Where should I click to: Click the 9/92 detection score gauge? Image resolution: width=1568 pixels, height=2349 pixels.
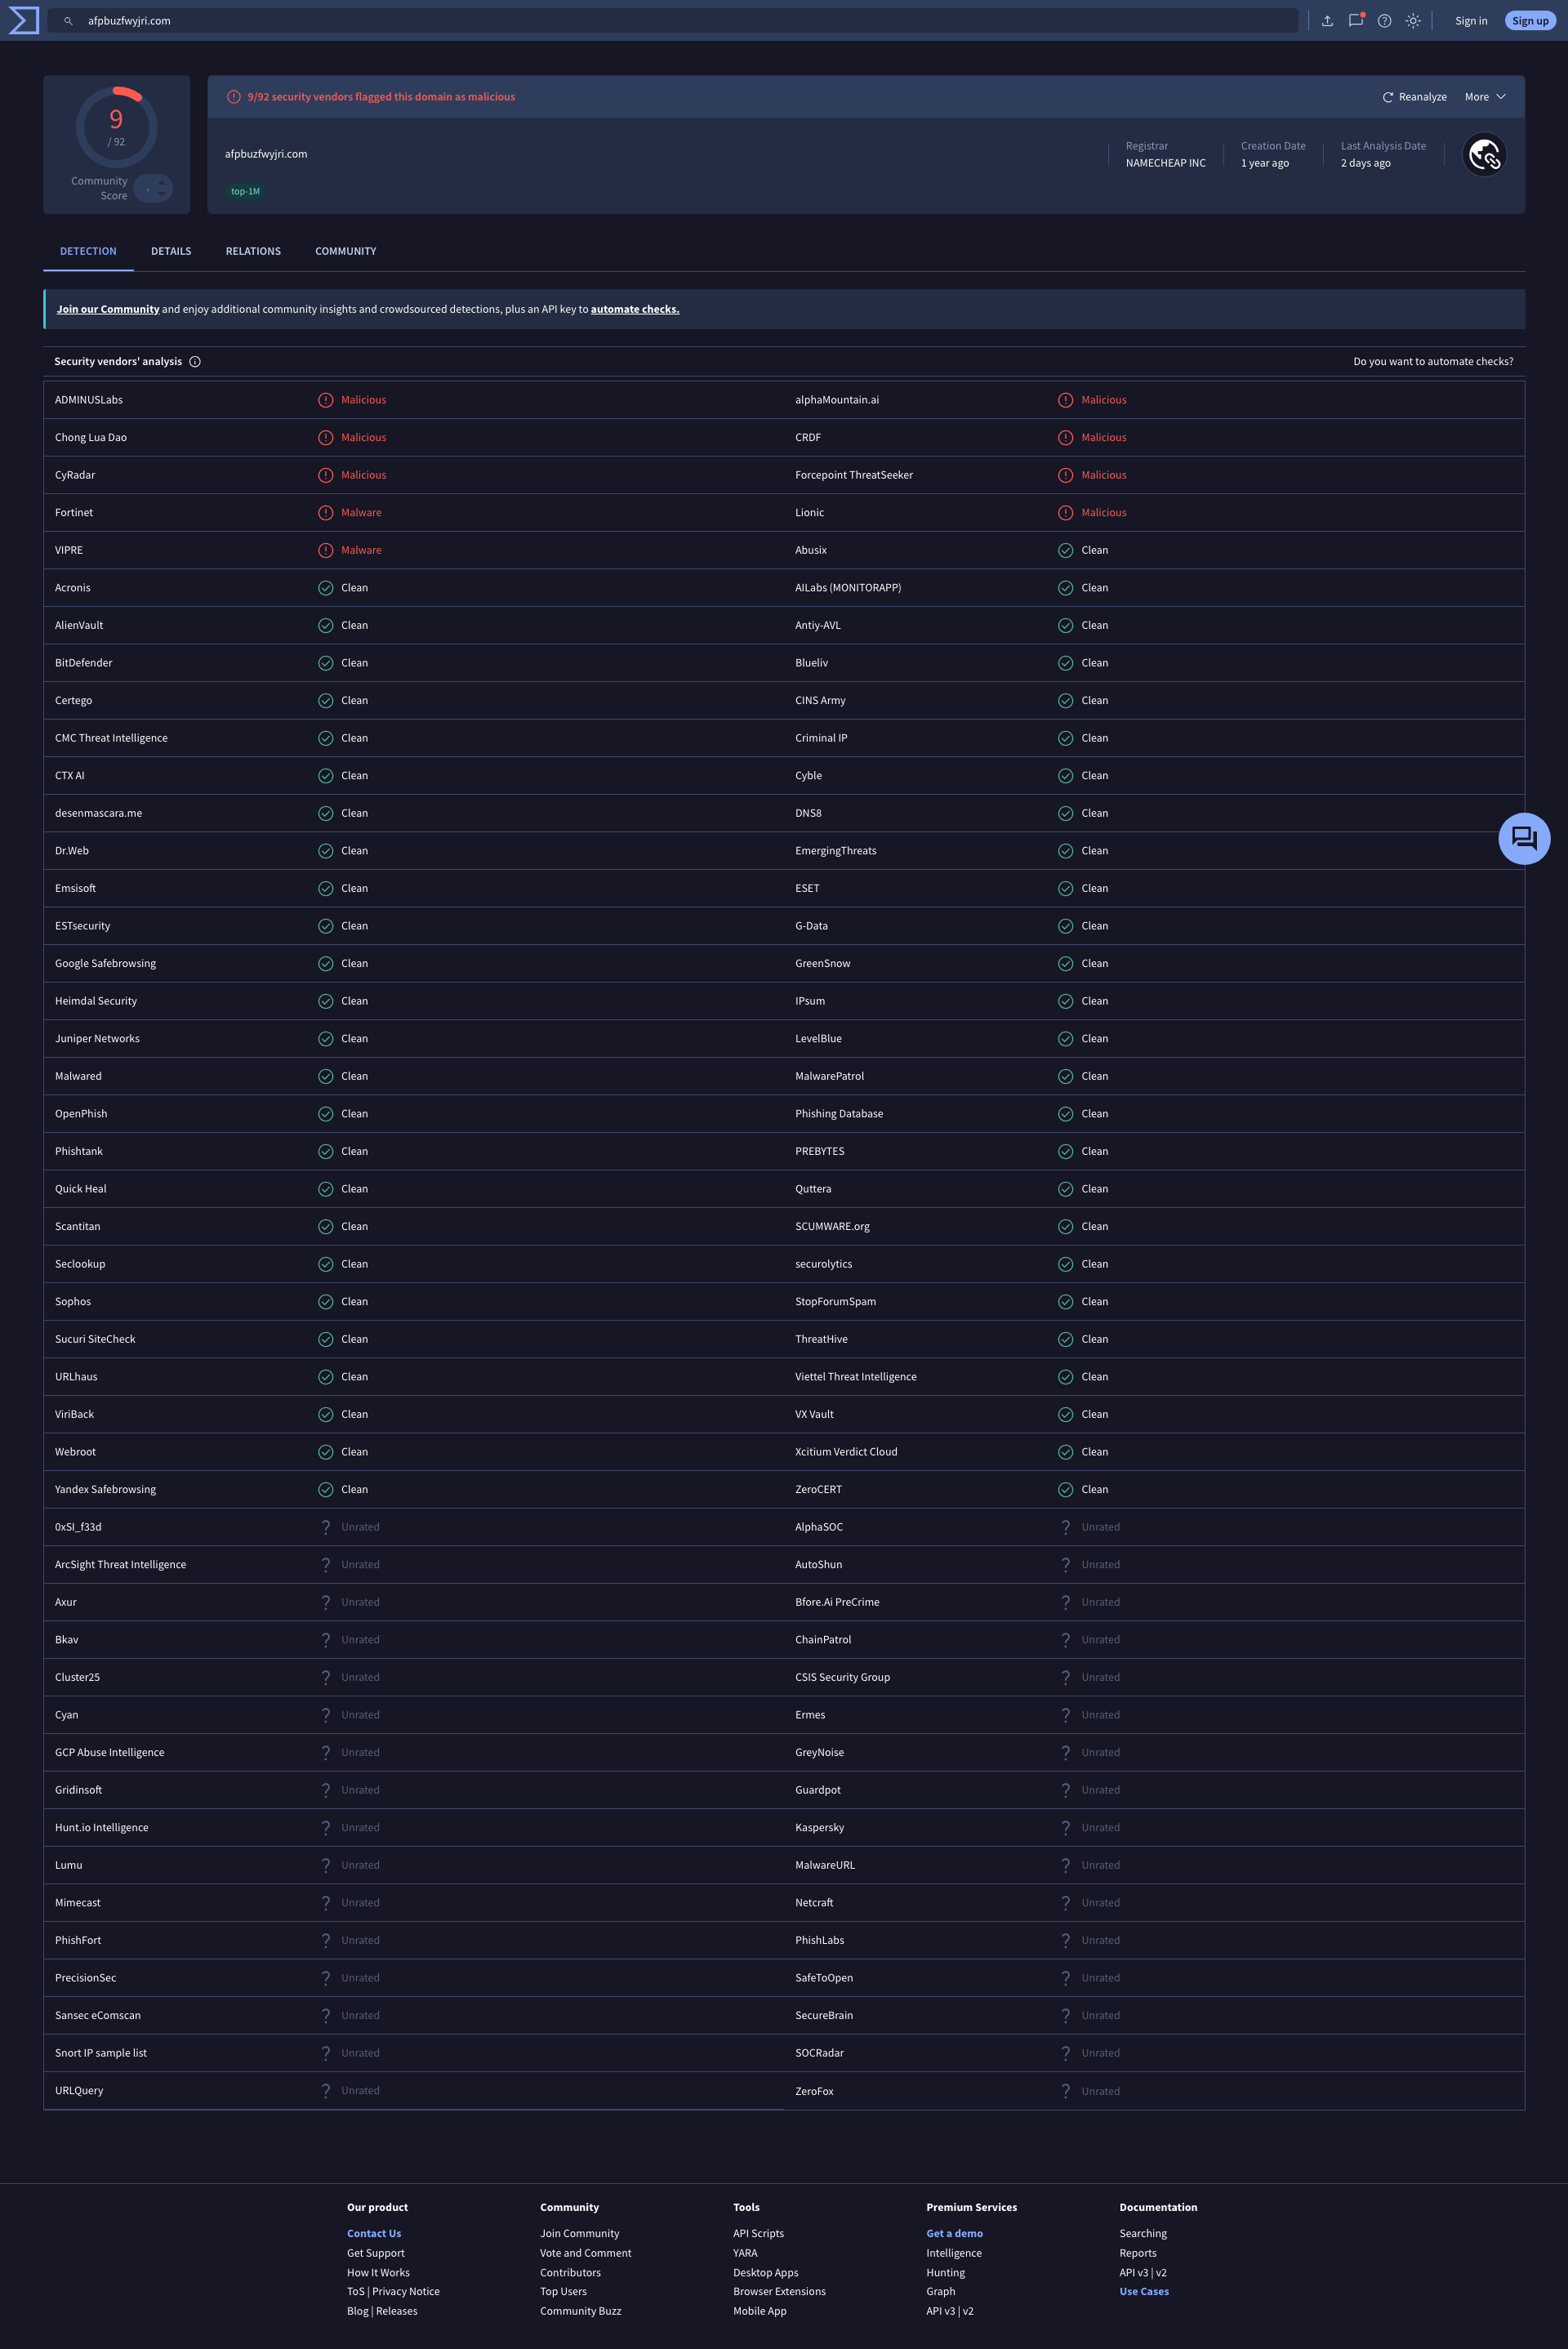[116, 128]
